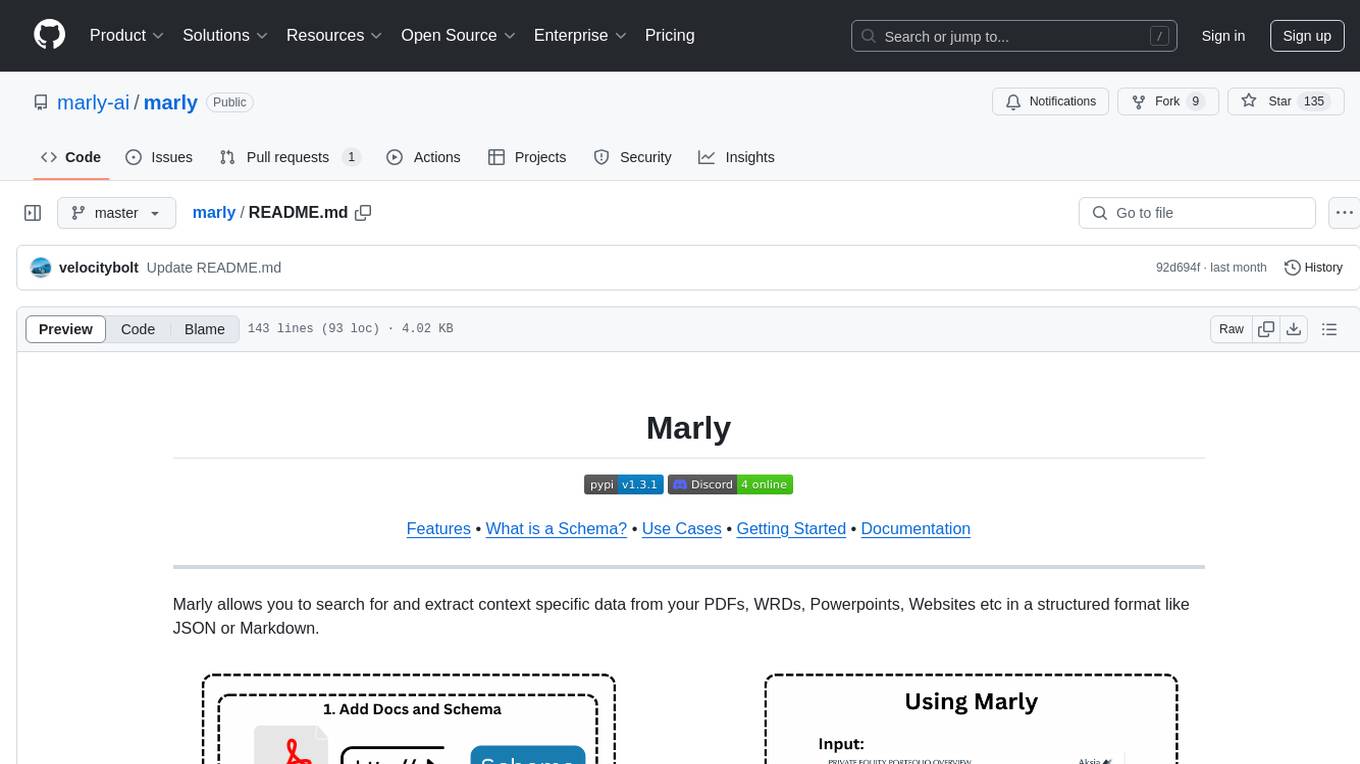Screen dimensions: 1360x764
Task: Switch to the Issues tab
Action: pos(159,157)
